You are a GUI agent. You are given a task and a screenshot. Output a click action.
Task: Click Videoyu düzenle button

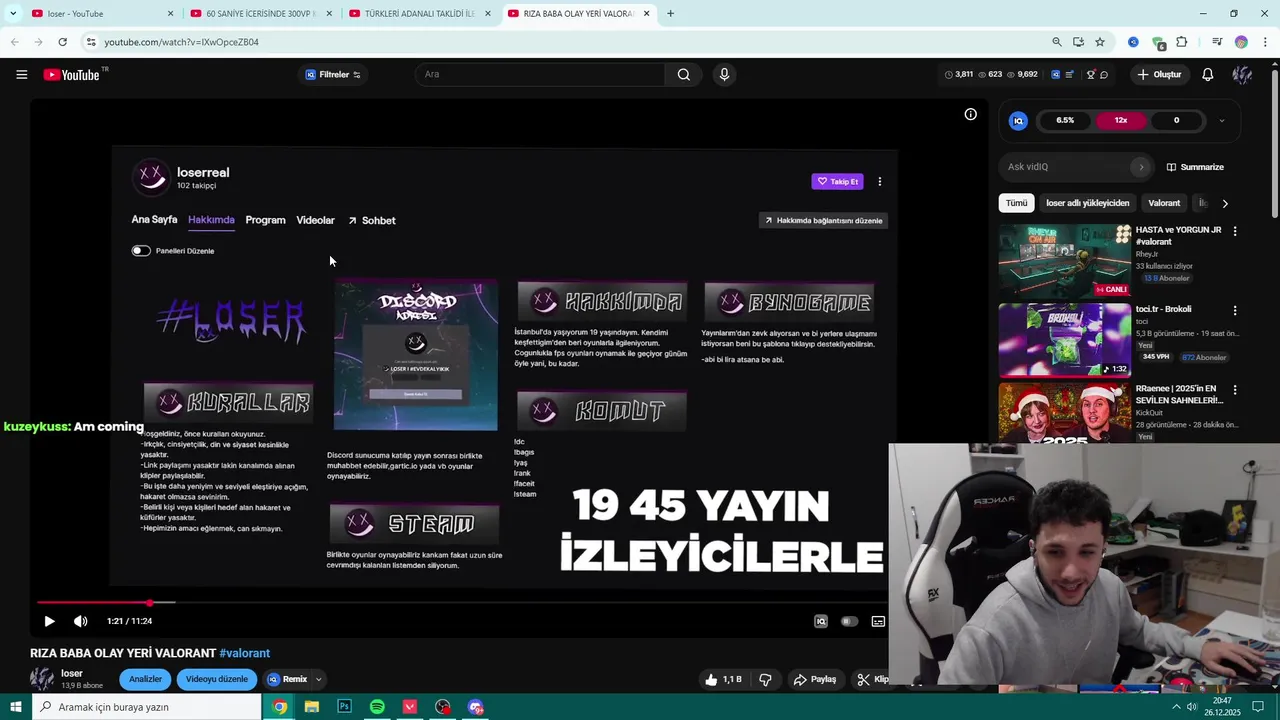[x=217, y=680]
